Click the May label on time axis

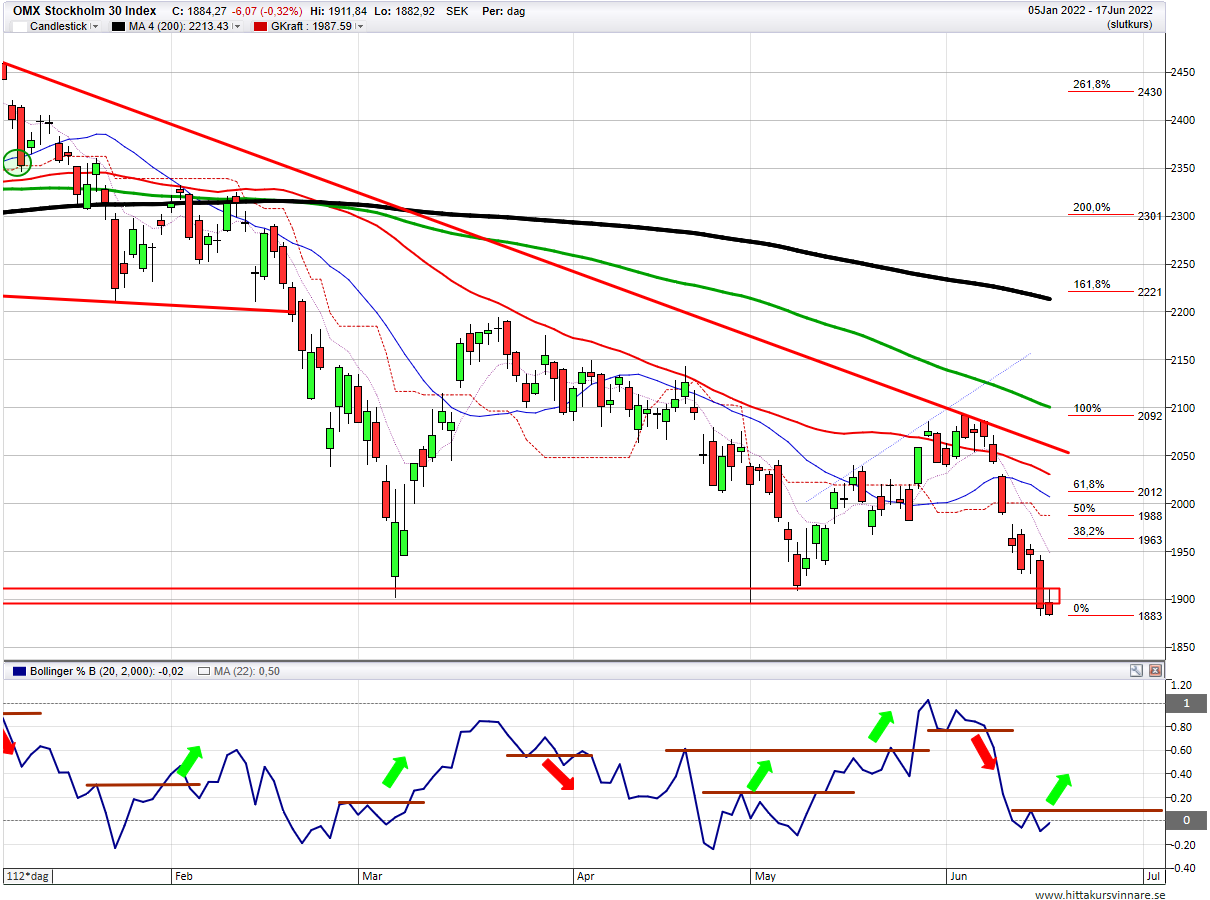point(765,874)
